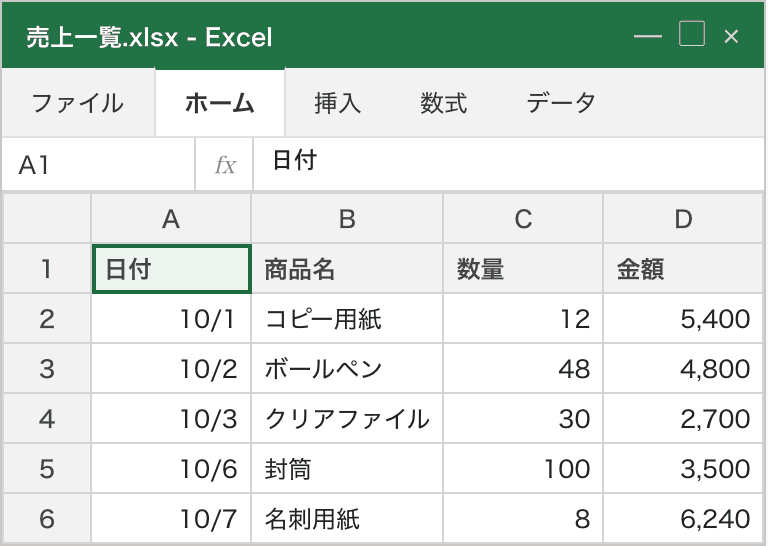Viewport: 768px width, 546px height.
Task: Select row 3 header
Action: click(x=47, y=369)
